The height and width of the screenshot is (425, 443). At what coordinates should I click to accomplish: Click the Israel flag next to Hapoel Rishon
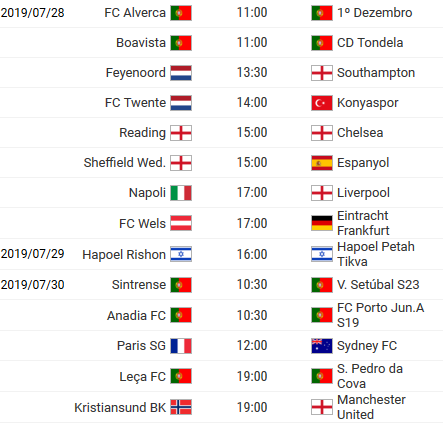tap(181, 254)
